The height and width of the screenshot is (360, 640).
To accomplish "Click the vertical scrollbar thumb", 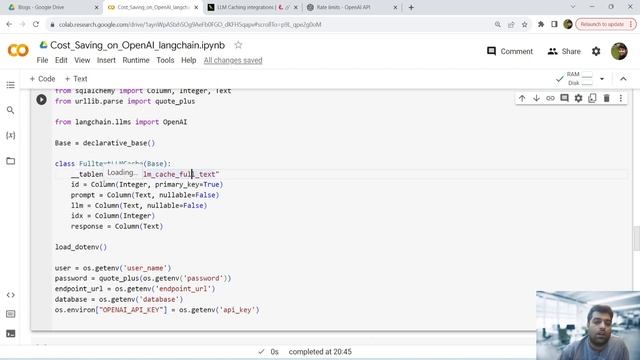I will (636, 238).
